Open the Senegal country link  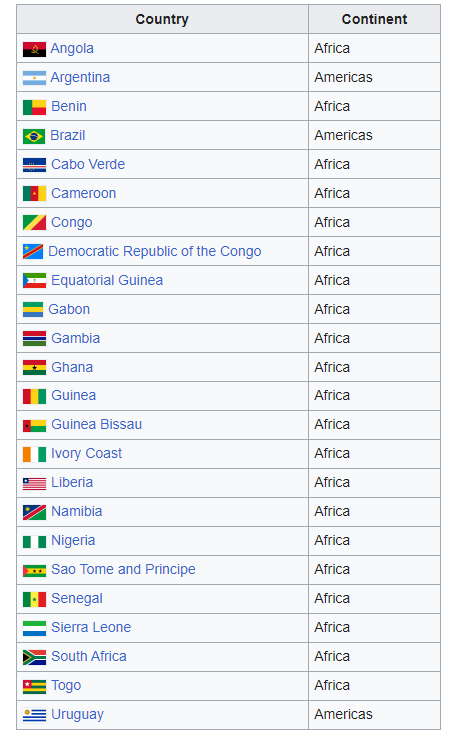[77, 599]
